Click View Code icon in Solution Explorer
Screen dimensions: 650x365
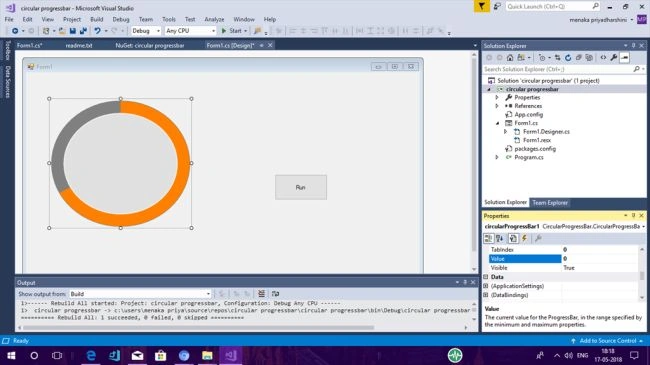click(x=603, y=58)
